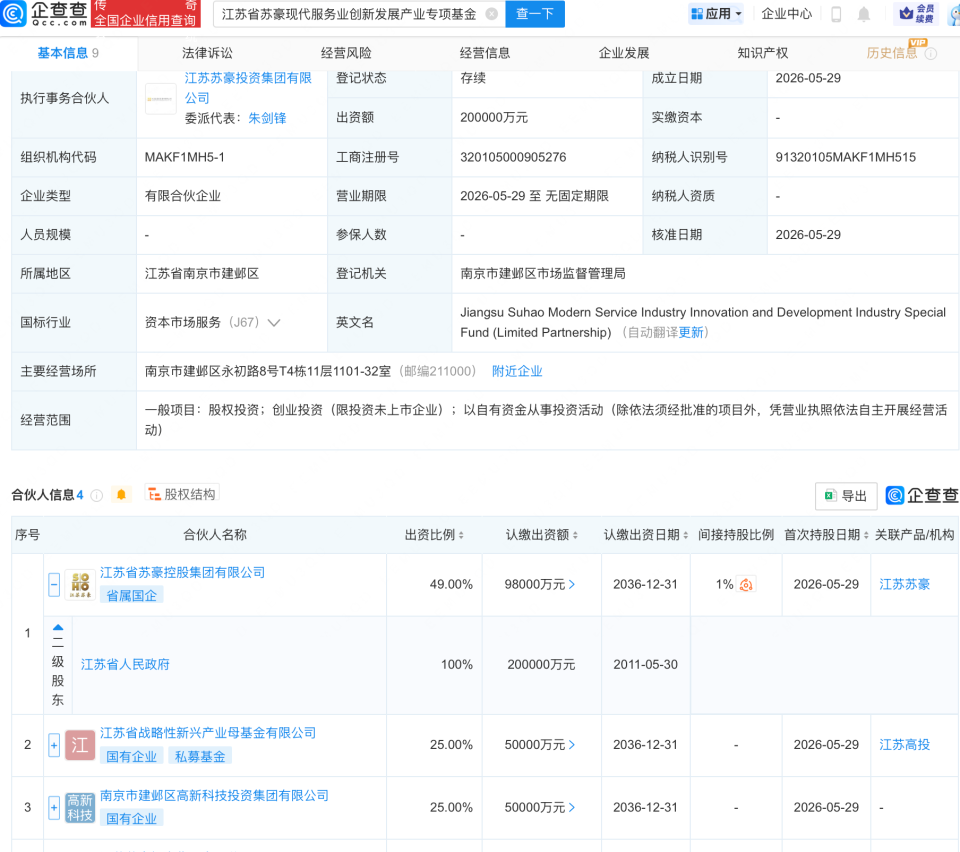Viewport: 960px width, 852px height.
Task: Clear the search box with the X icon
Action: (x=491, y=13)
